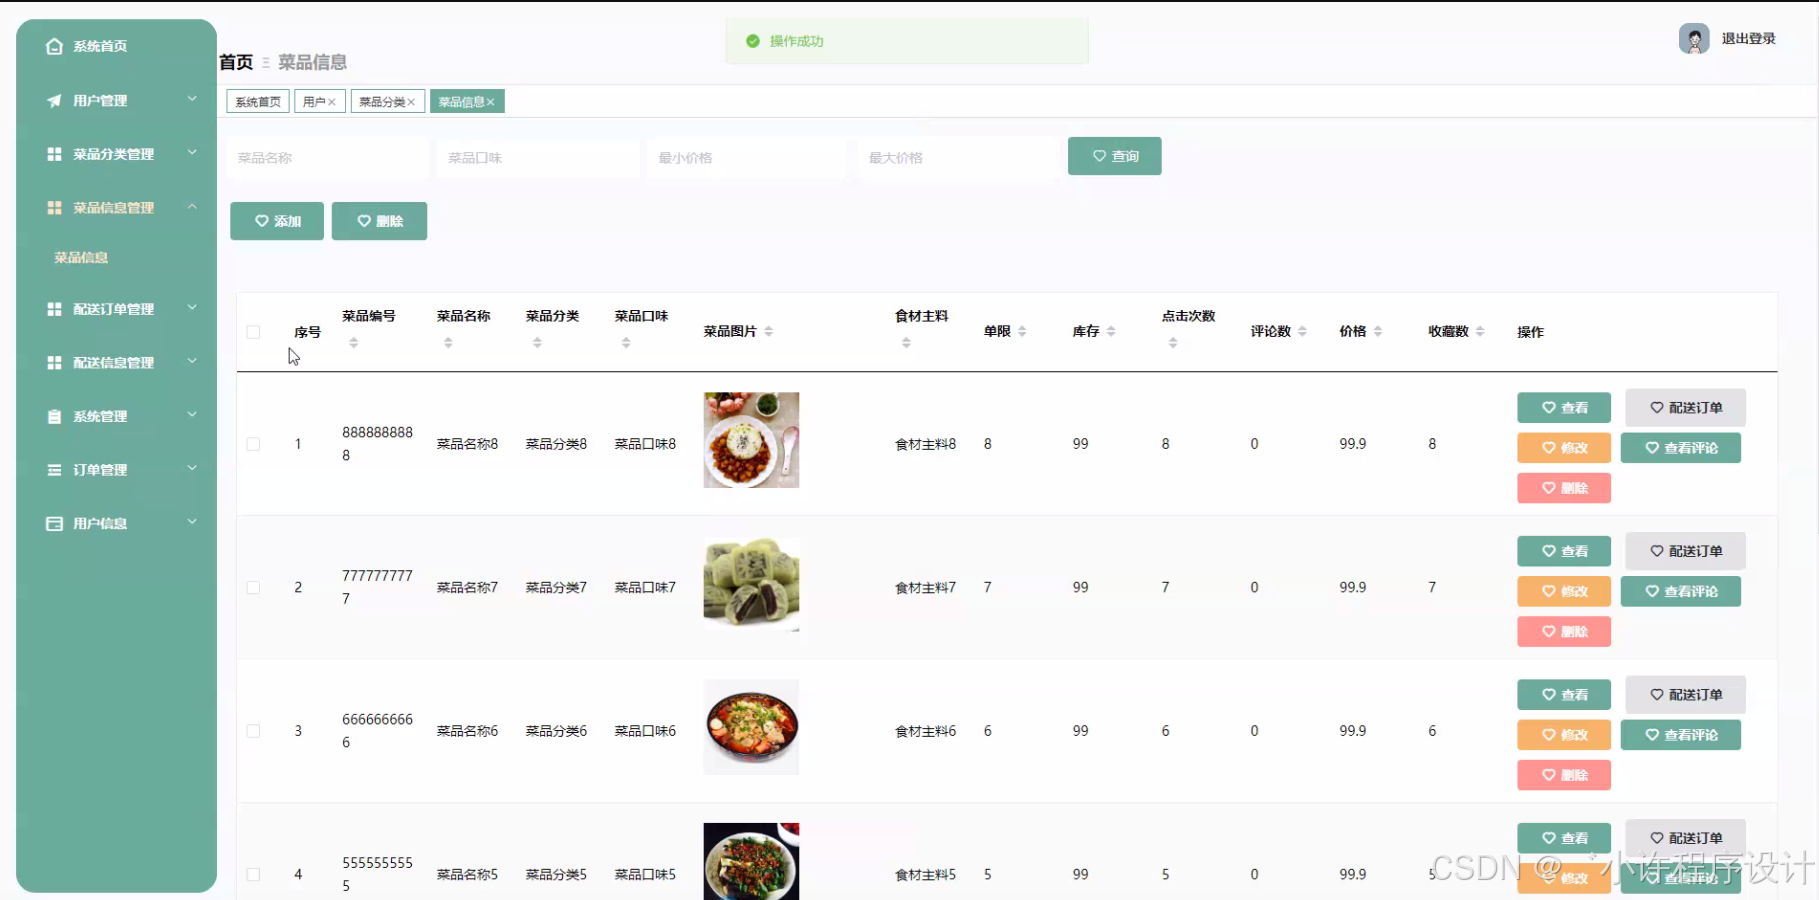The width and height of the screenshot is (1819, 900).
Task: Click the user avatar icon
Action: [1694, 39]
